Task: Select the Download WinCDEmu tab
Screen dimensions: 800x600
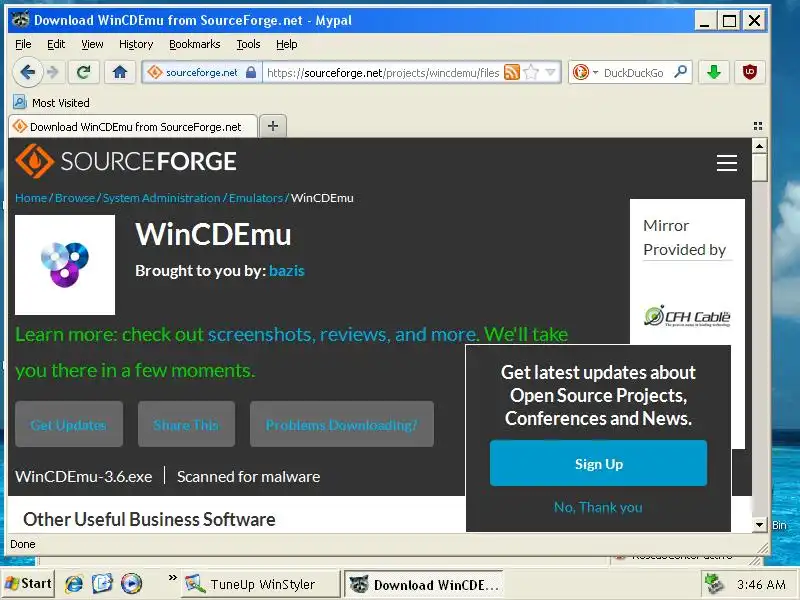Action: [x=133, y=127]
